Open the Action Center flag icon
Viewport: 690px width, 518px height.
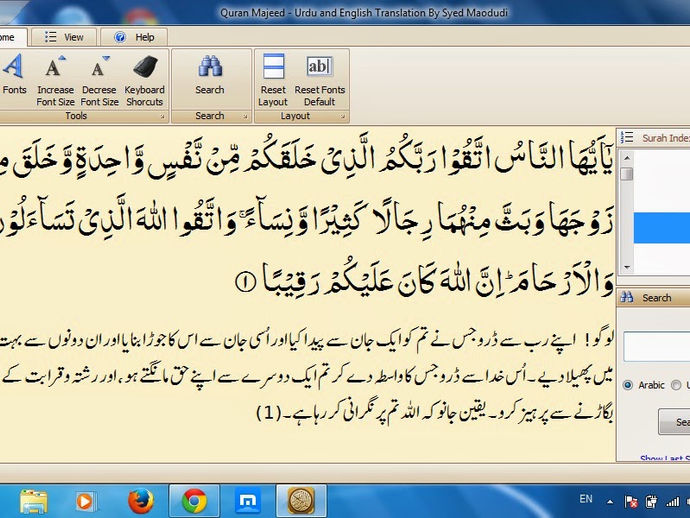pyautogui.click(x=631, y=502)
